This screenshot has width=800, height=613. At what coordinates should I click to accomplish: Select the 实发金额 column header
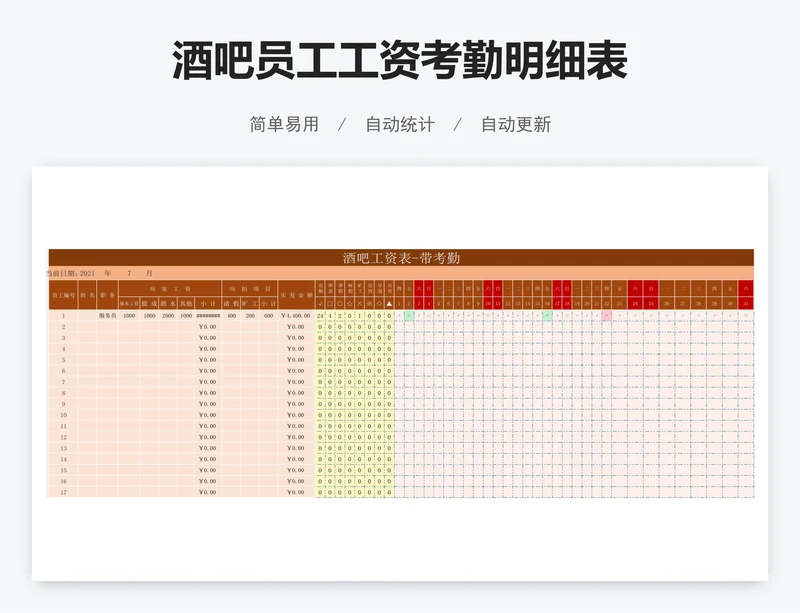coord(296,295)
